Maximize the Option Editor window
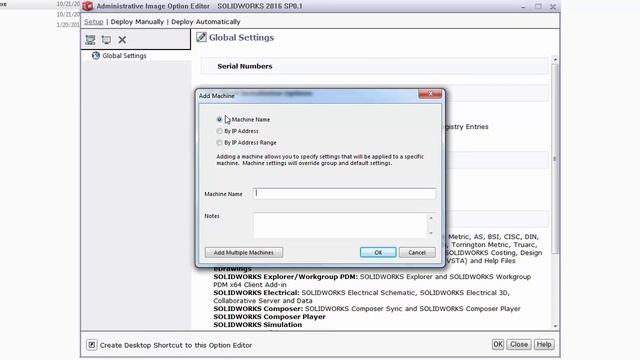Viewport: 640px width, 360px height. tap(538, 7)
